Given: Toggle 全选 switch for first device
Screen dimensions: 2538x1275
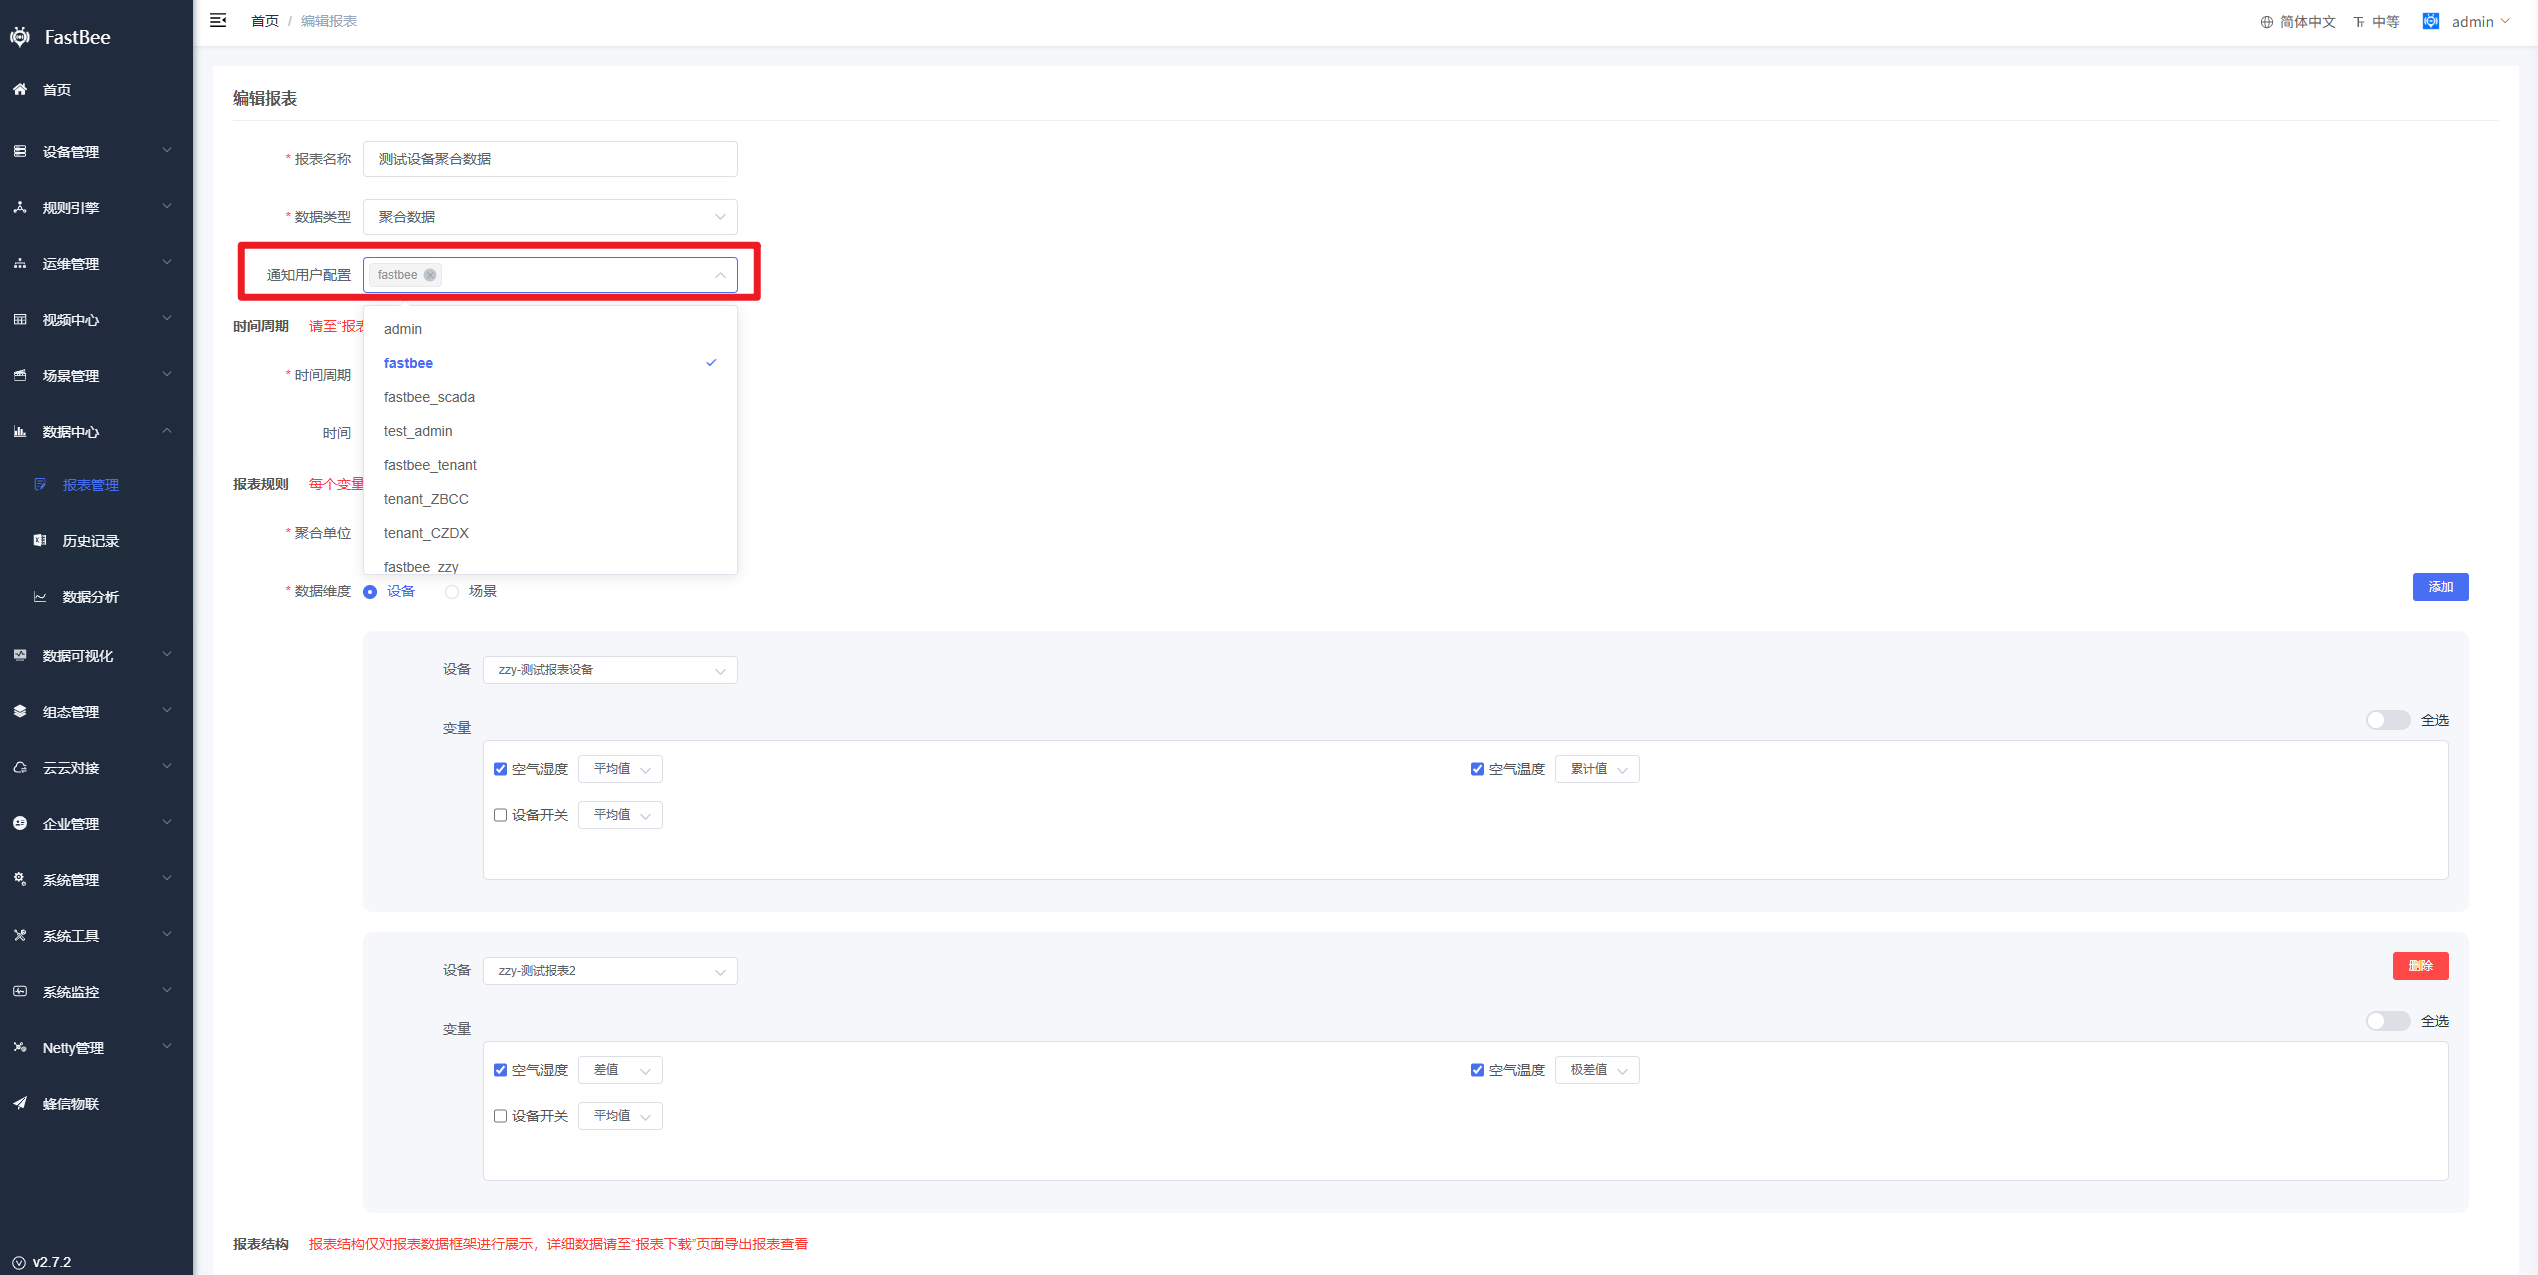Looking at the screenshot, I should click(2387, 720).
